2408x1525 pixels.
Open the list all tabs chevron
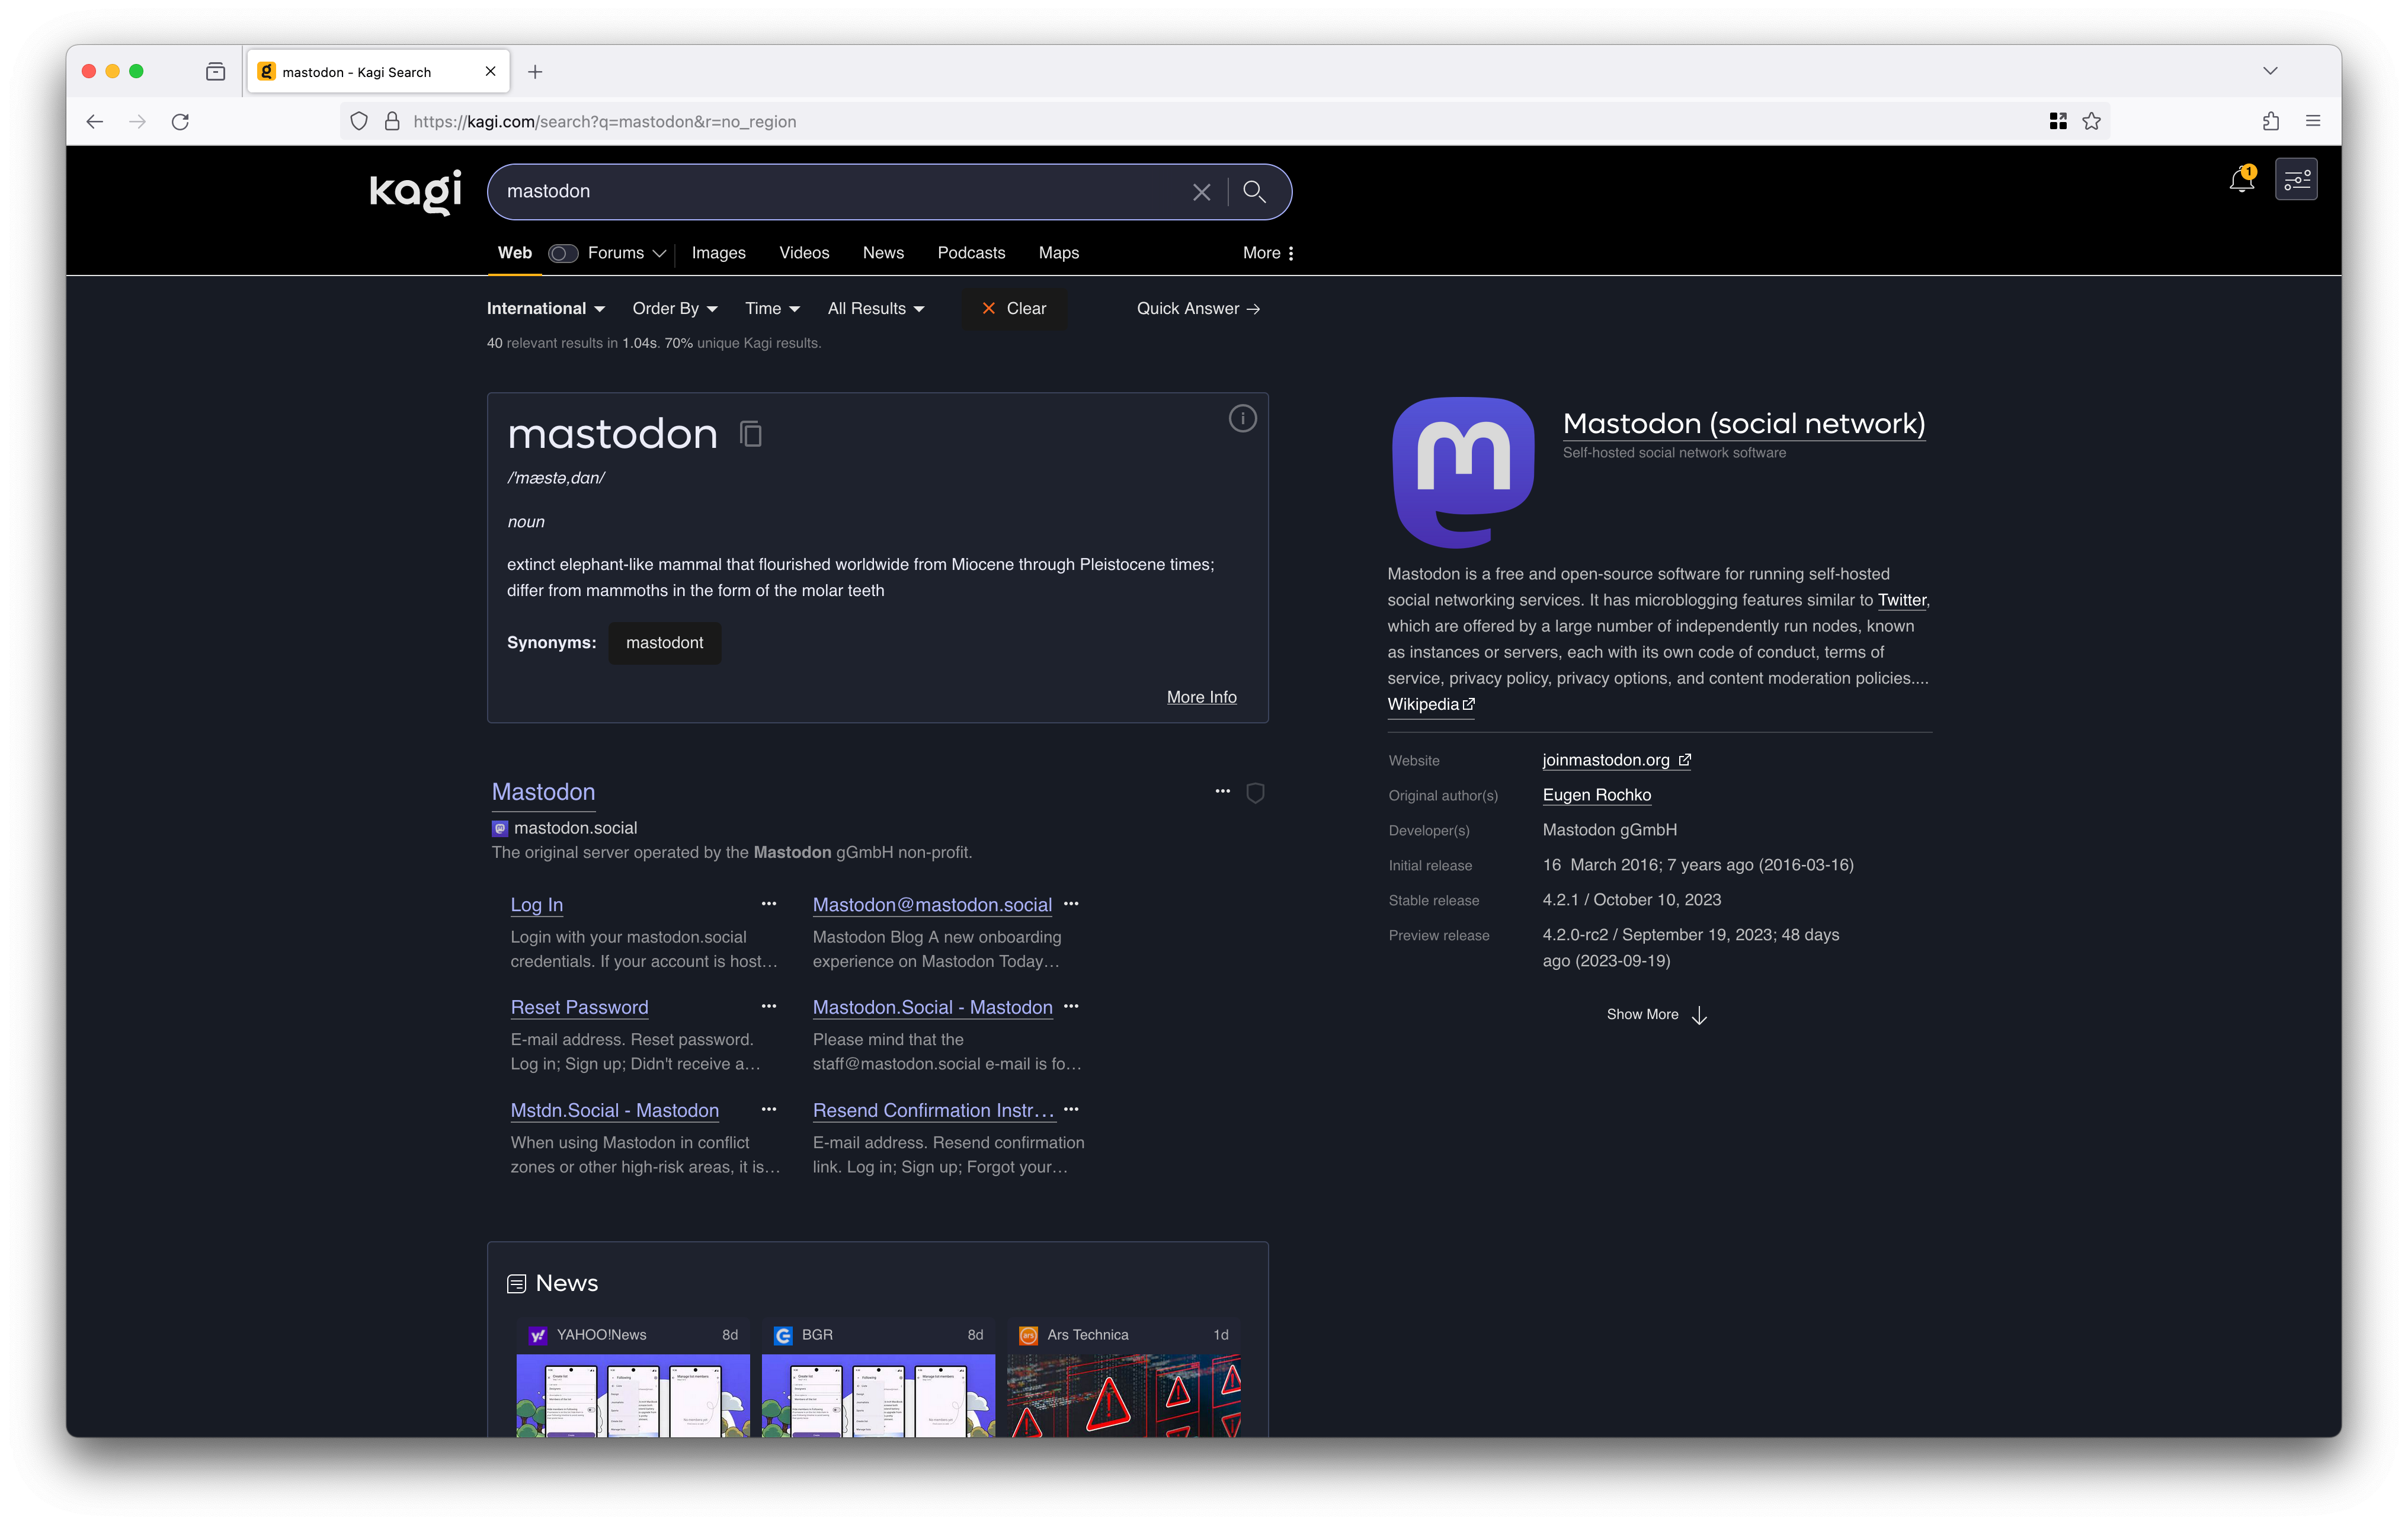click(2270, 72)
